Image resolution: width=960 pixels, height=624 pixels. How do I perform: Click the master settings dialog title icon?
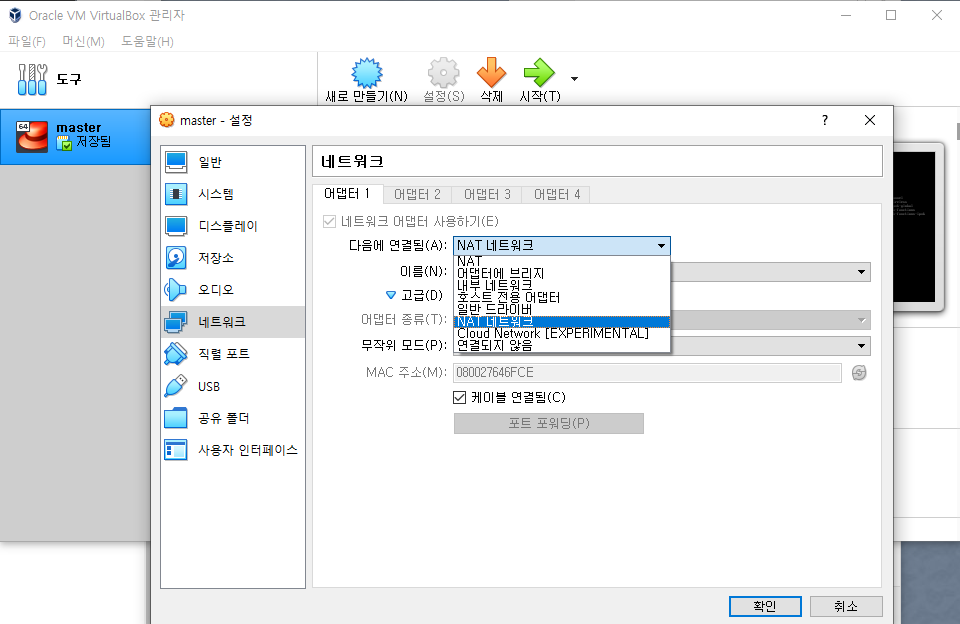[x=167, y=120]
